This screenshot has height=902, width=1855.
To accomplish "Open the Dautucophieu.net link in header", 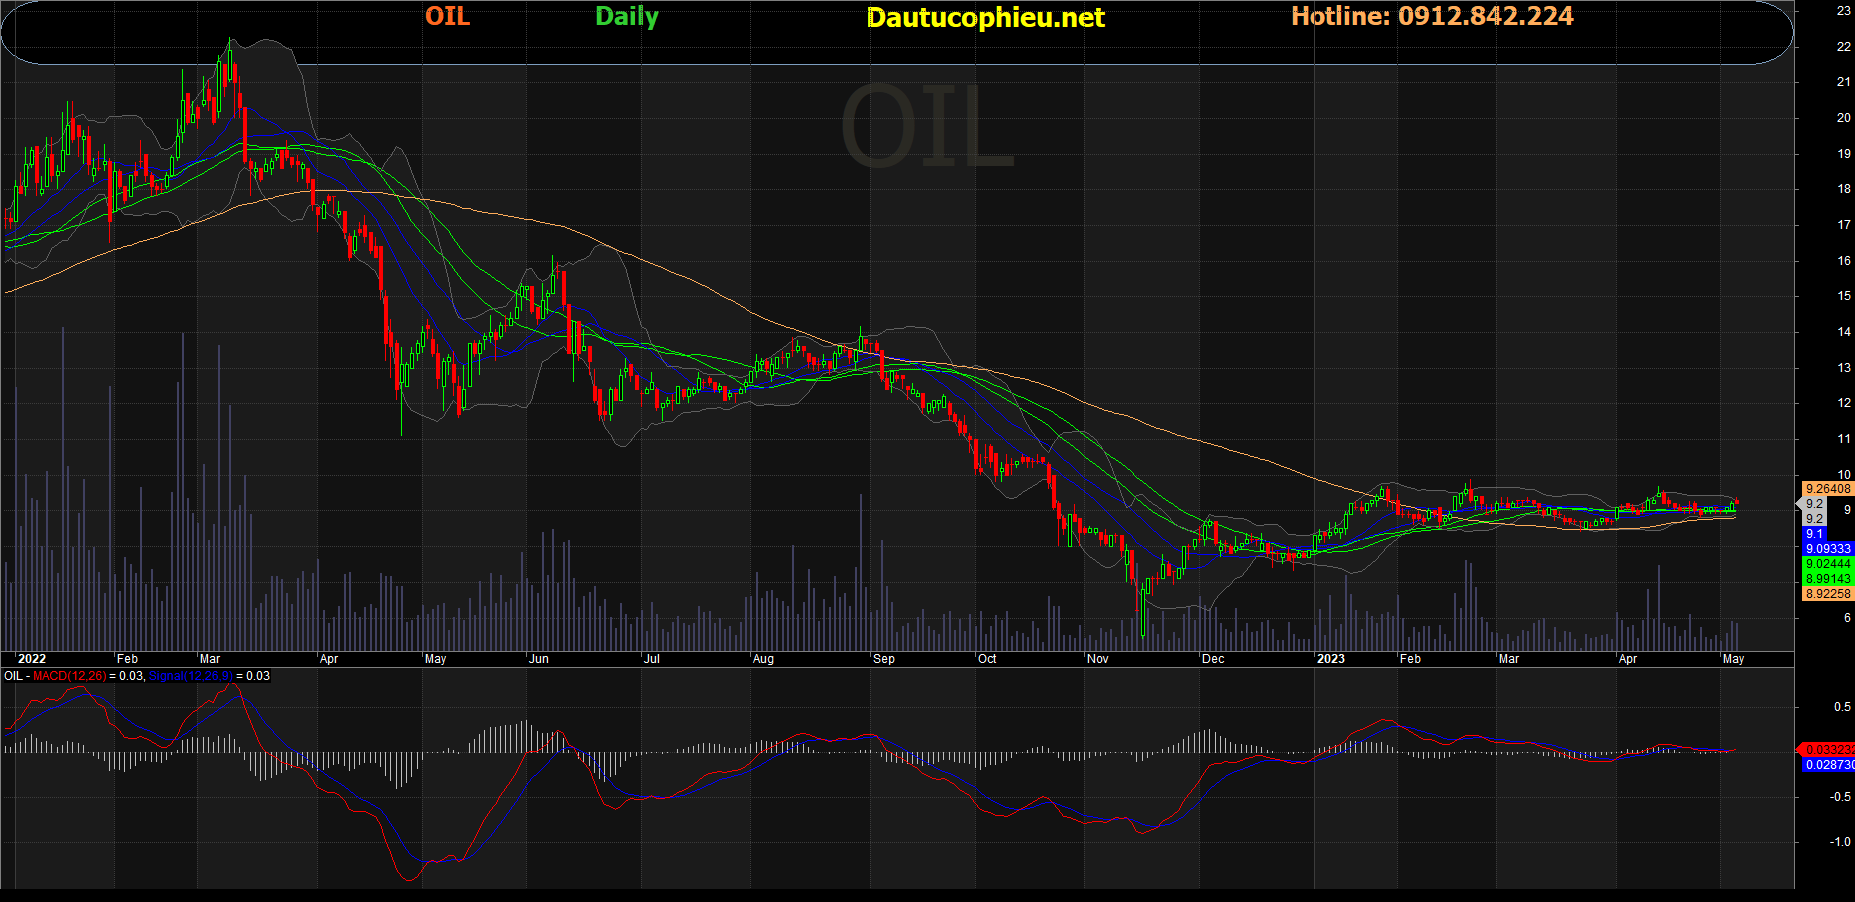I will click(x=985, y=18).
